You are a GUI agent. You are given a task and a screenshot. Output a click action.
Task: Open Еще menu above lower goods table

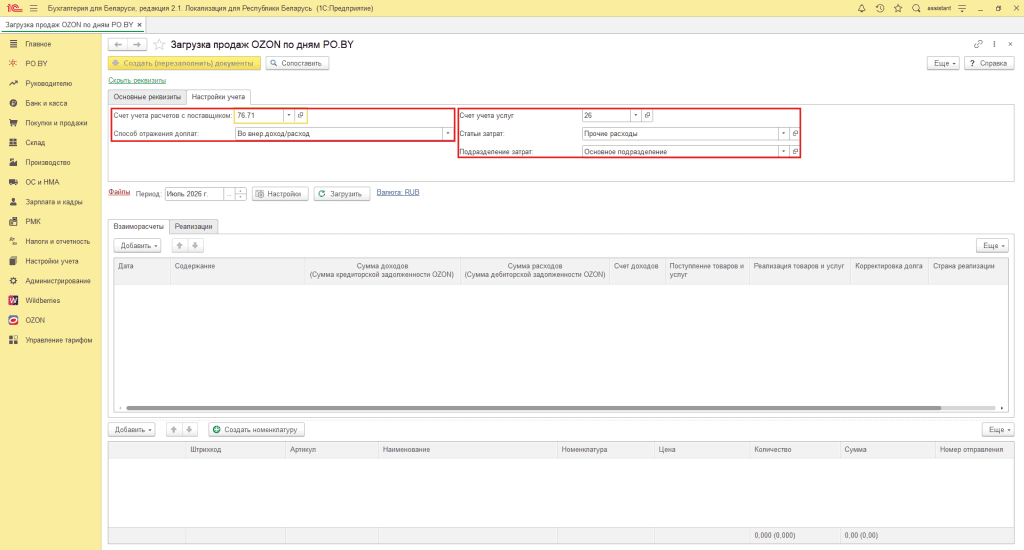click(x=998, y=430)
